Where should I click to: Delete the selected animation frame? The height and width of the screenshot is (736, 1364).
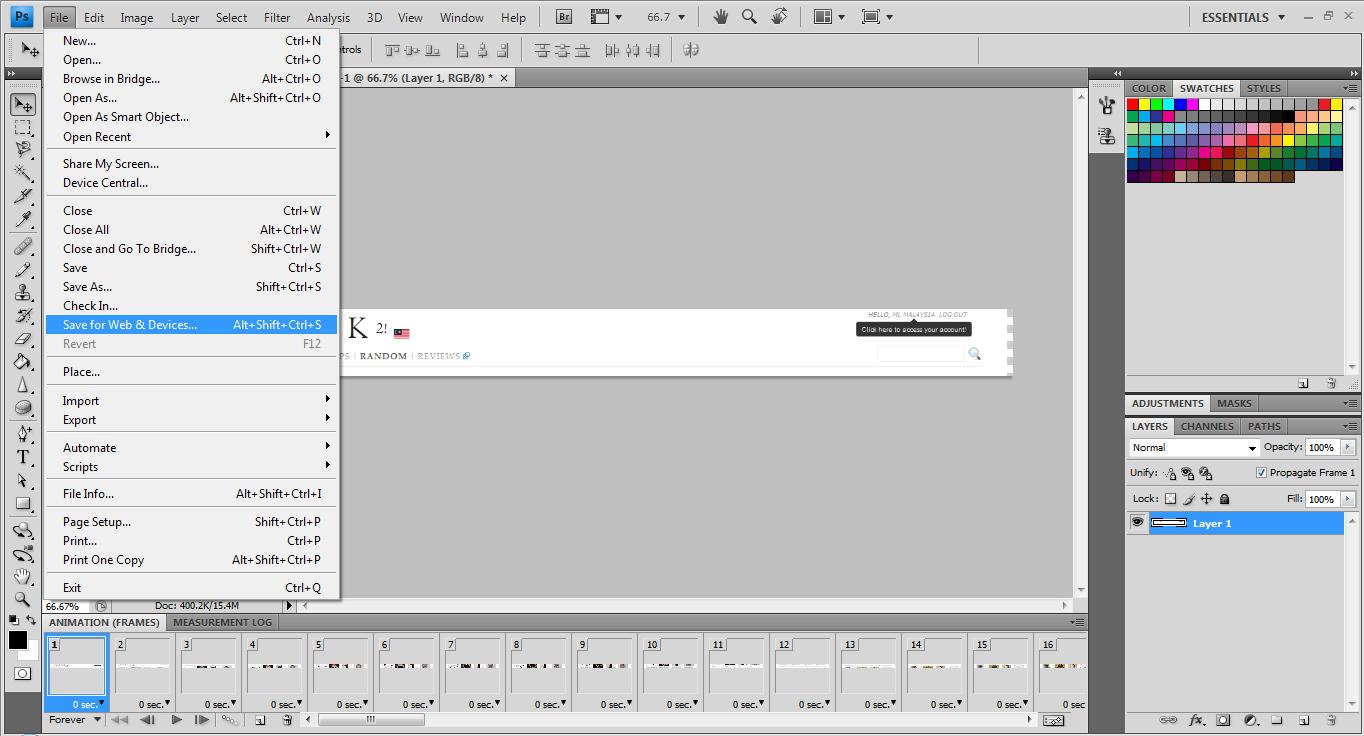coord(287,720)
